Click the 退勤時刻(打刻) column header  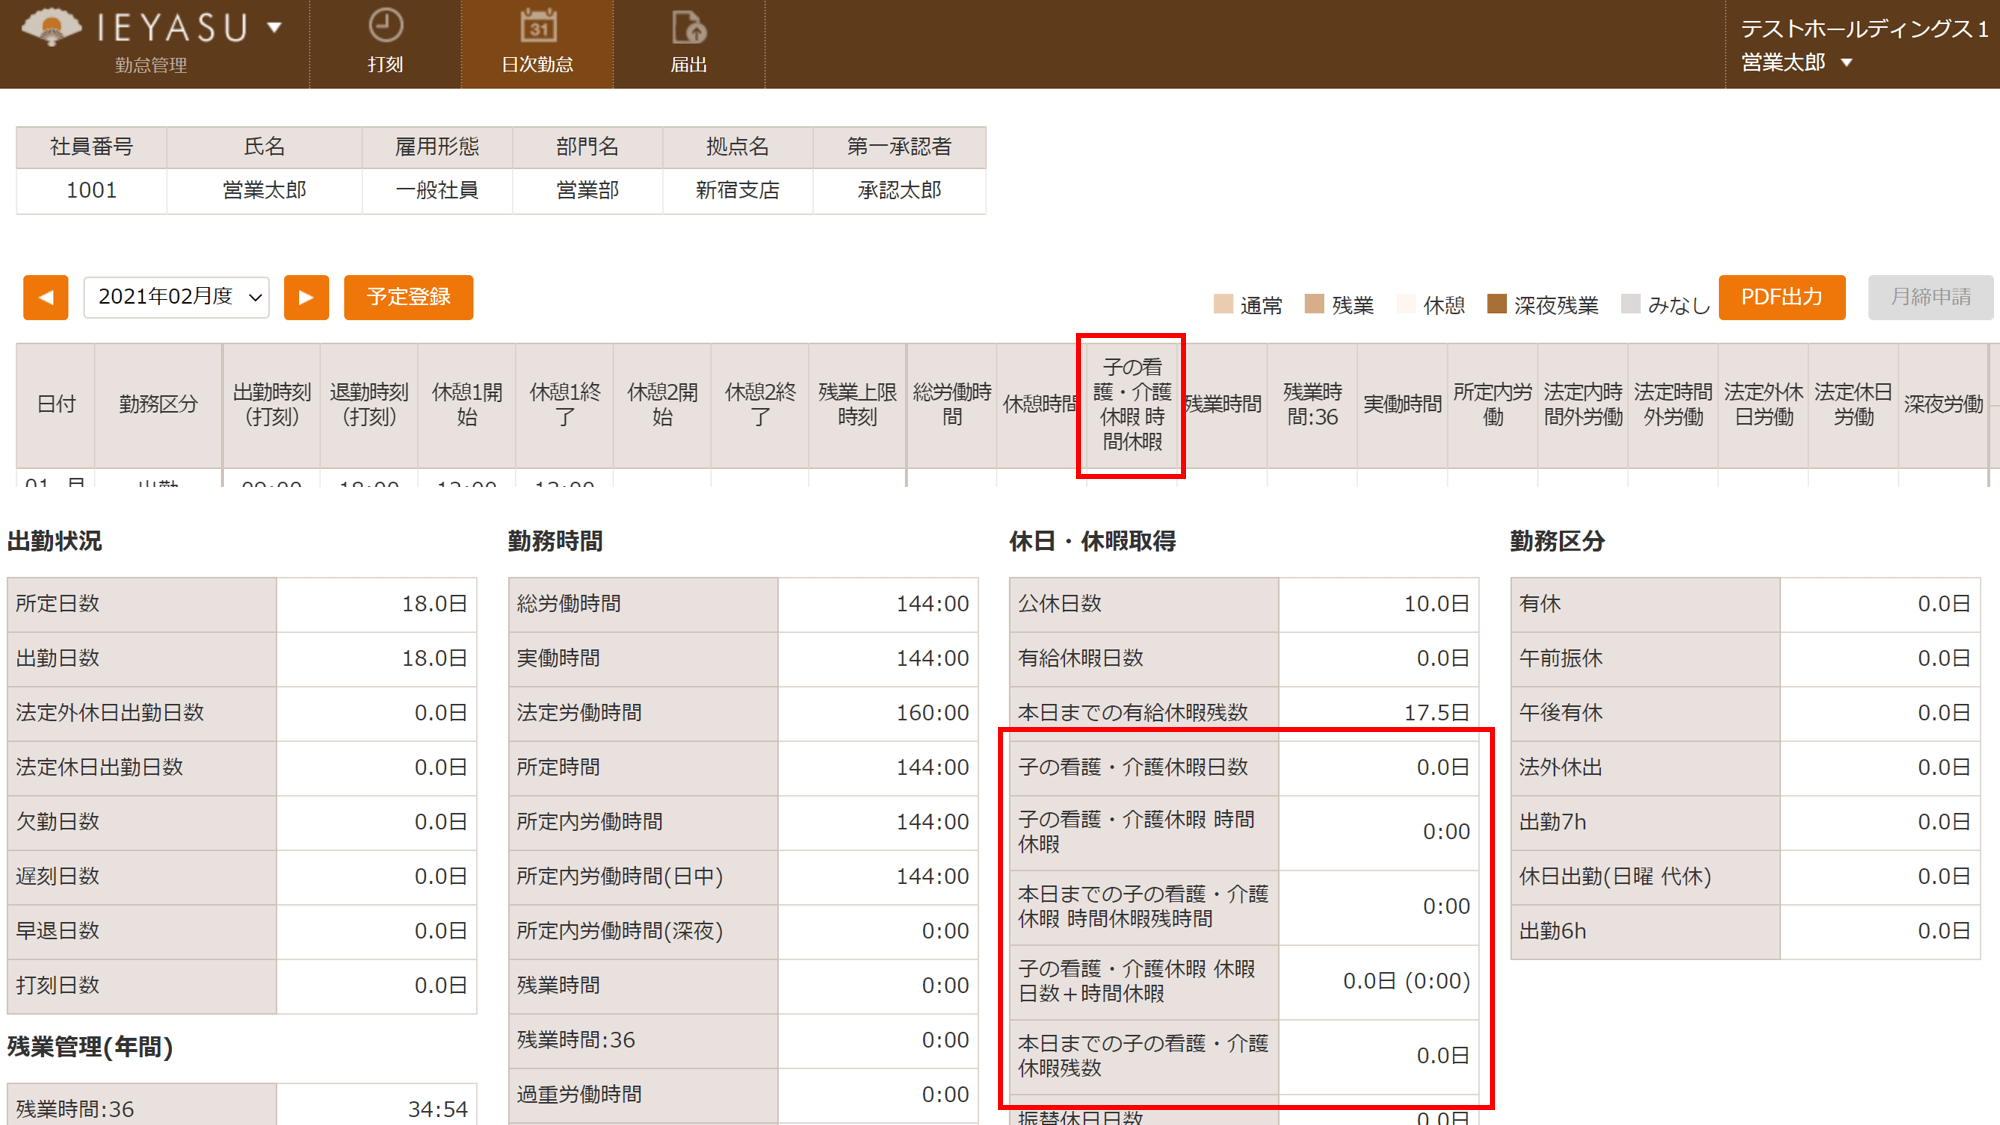[369, 404]
